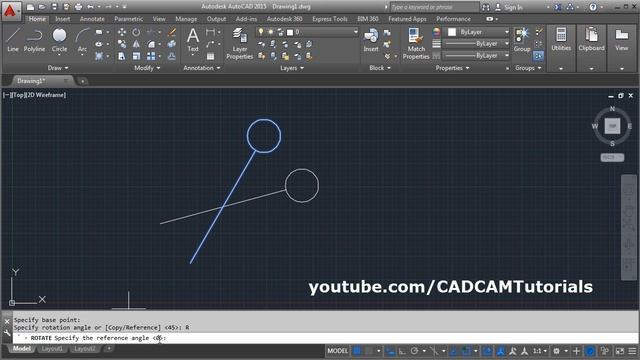The width and height of the screenshot is (640, 360).
Task: Toggle group selection on/off button
Action: click(538, 56)
